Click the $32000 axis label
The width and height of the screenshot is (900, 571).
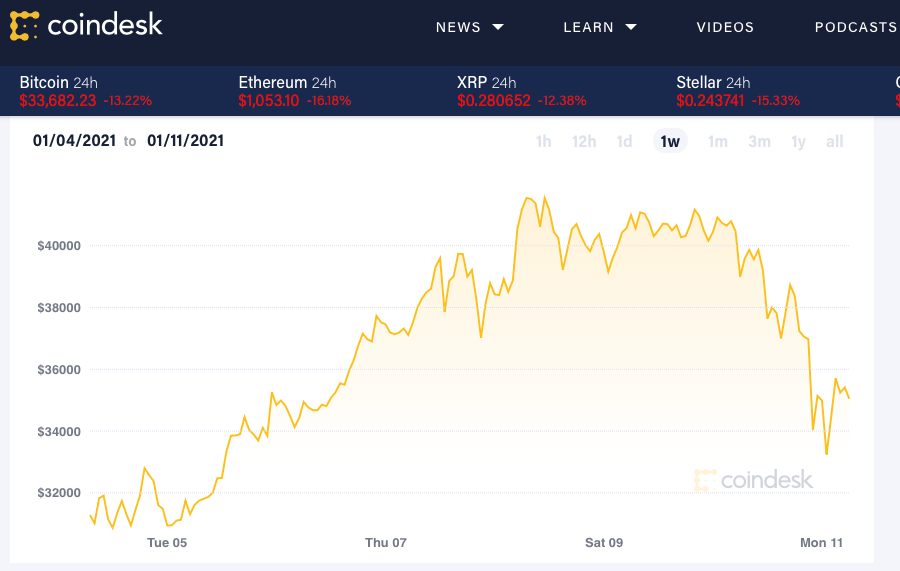click(59, 492)
